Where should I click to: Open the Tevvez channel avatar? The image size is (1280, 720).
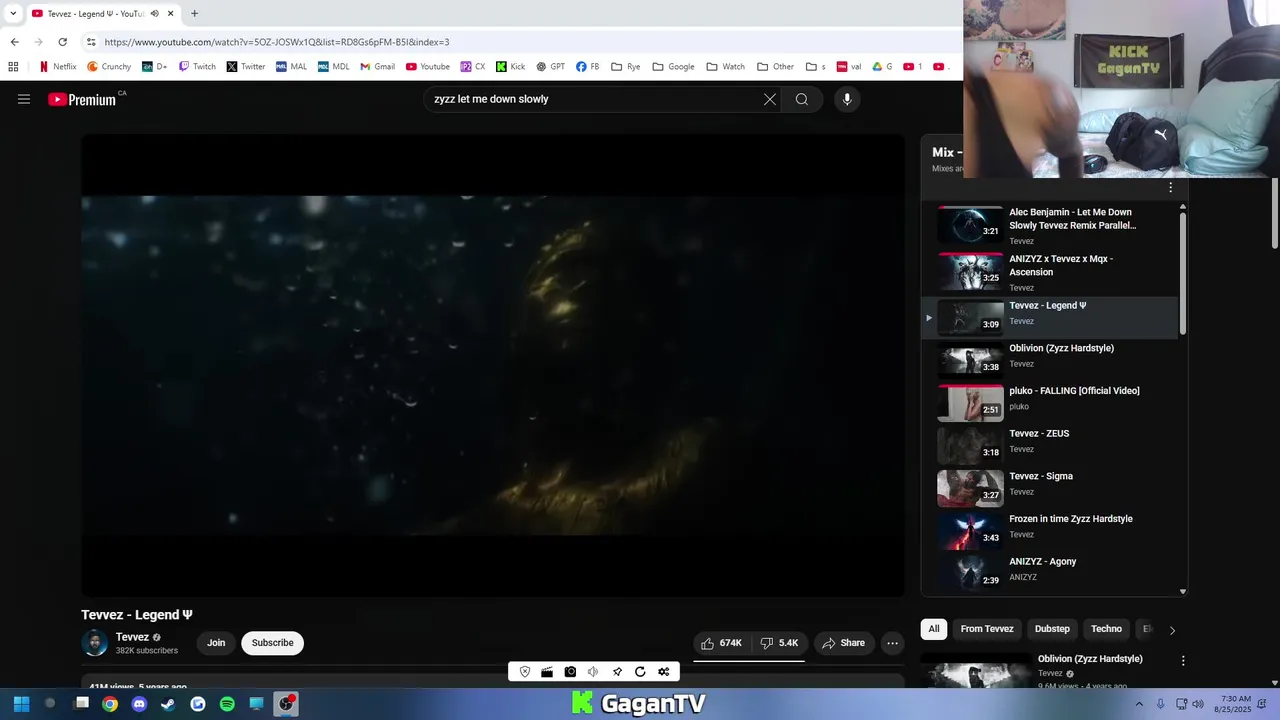coord(95,643)
